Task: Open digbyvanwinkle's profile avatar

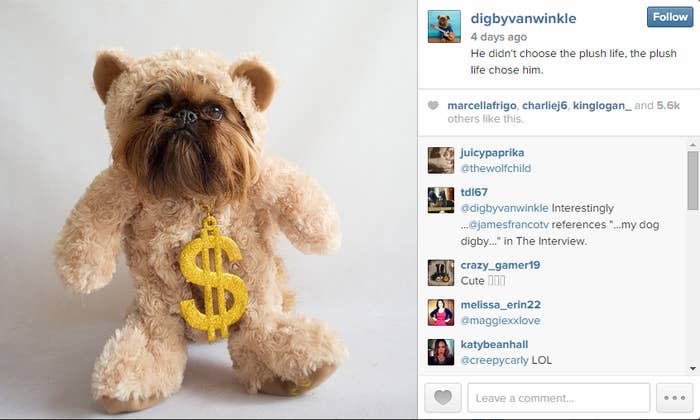Action: click(444, 26)
